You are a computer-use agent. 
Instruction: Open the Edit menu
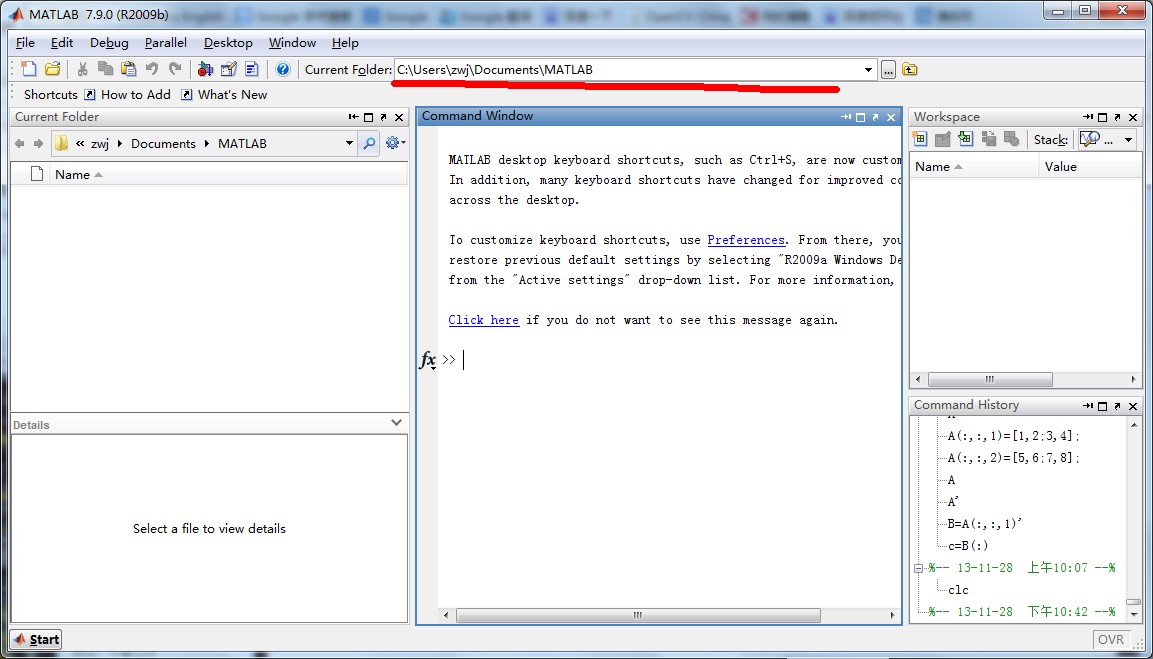tap(62, 43)
